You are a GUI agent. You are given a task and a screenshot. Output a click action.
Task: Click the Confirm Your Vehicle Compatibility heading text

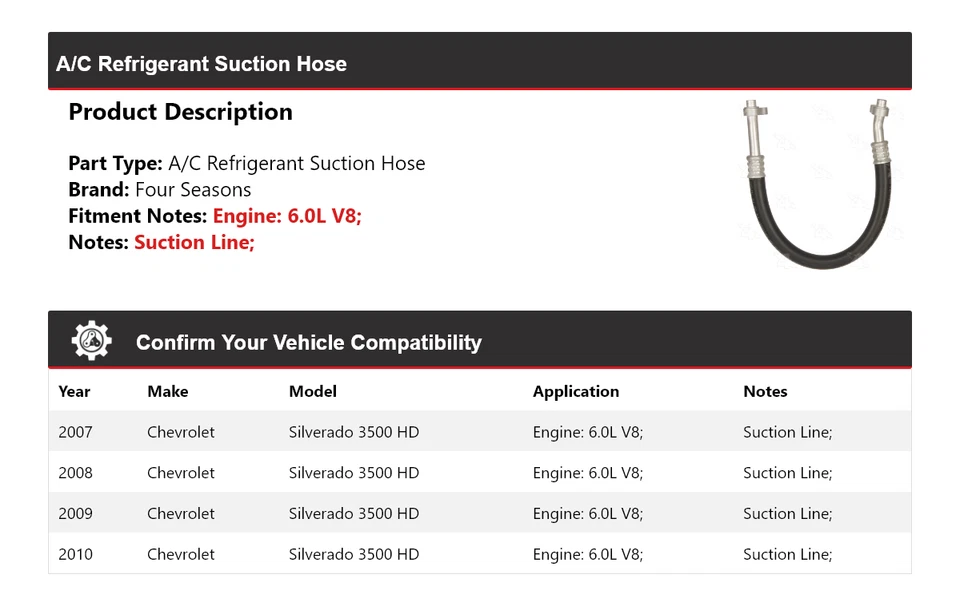click(x=308, y=343)
